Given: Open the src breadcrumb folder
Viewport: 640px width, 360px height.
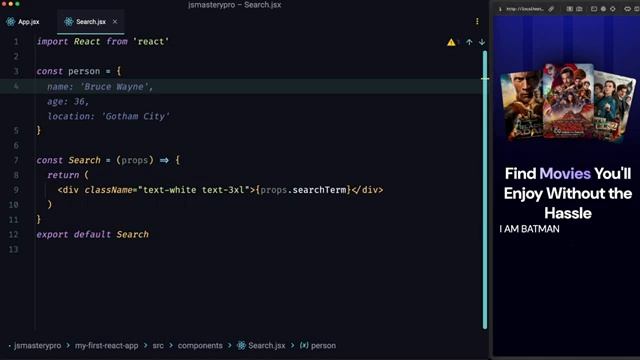Looking at the screenshot, I should (x=158, y=345).
